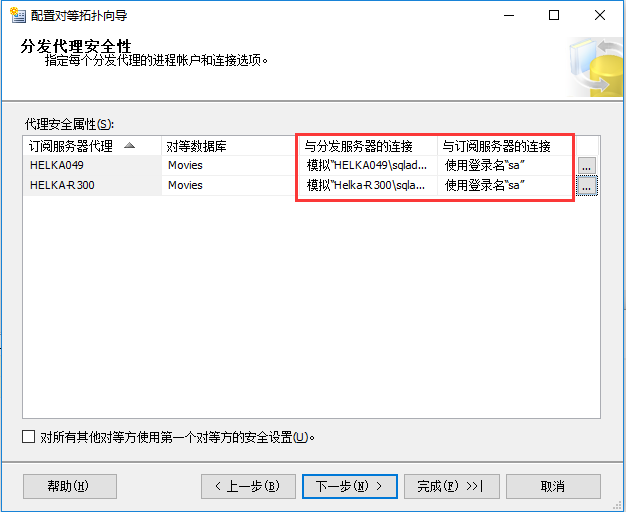Select the HELKA-R300 subscriber agent cell
This screenshot has width=626, height=512.
[x=92, y=185]
